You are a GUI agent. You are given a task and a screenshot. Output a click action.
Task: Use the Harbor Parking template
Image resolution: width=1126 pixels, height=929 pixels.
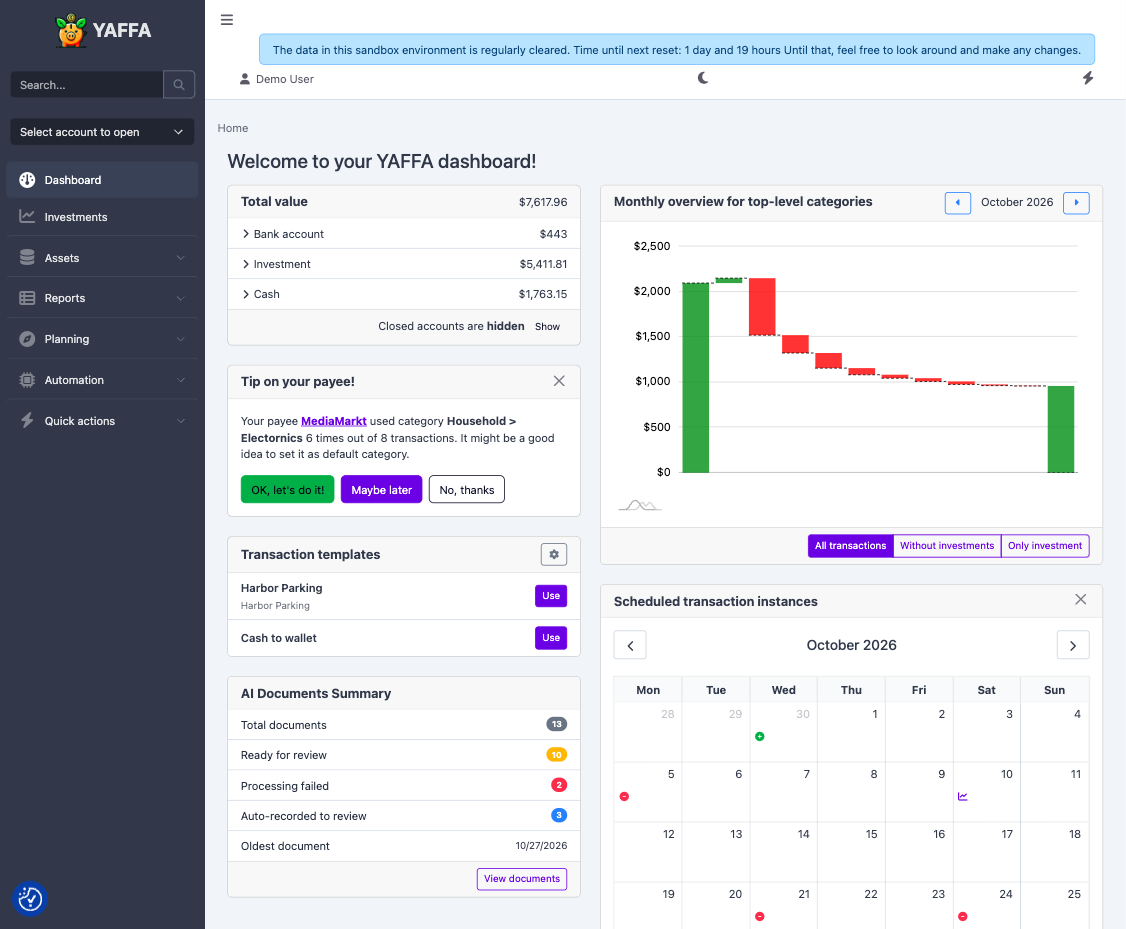551,596
